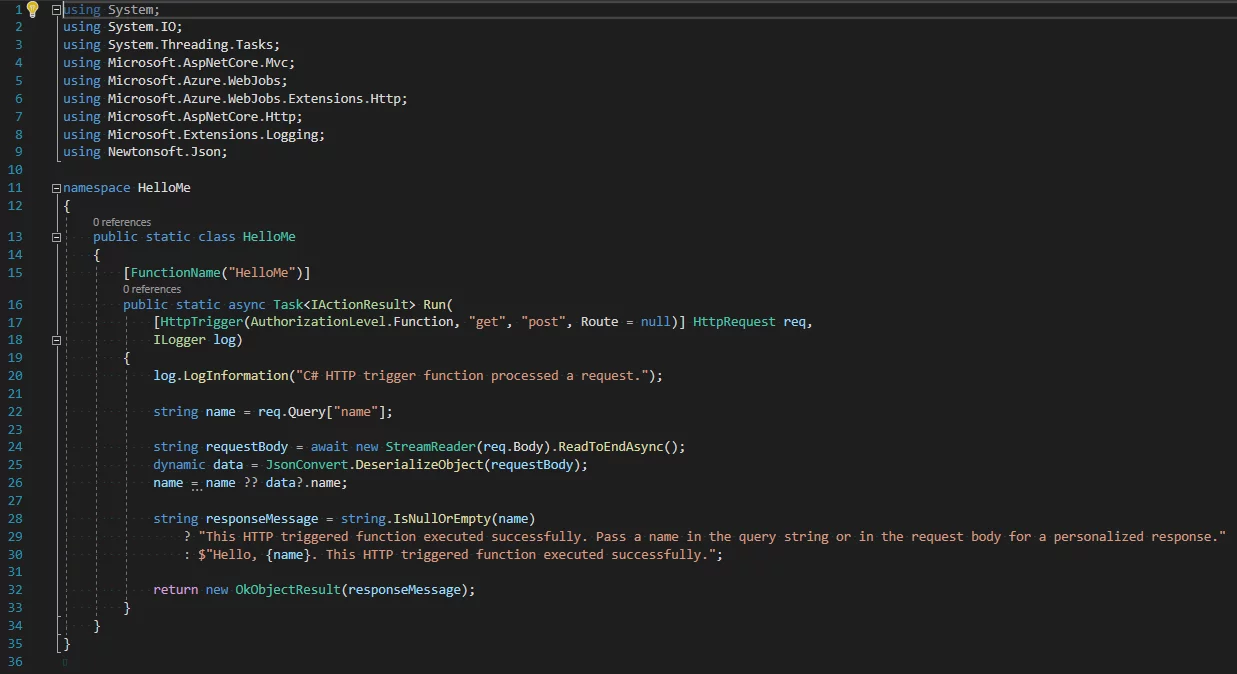Screen dimensions: 1237x674
Task: Click 'OkObjectResult' constructor call
Action: tap(288, 591)
